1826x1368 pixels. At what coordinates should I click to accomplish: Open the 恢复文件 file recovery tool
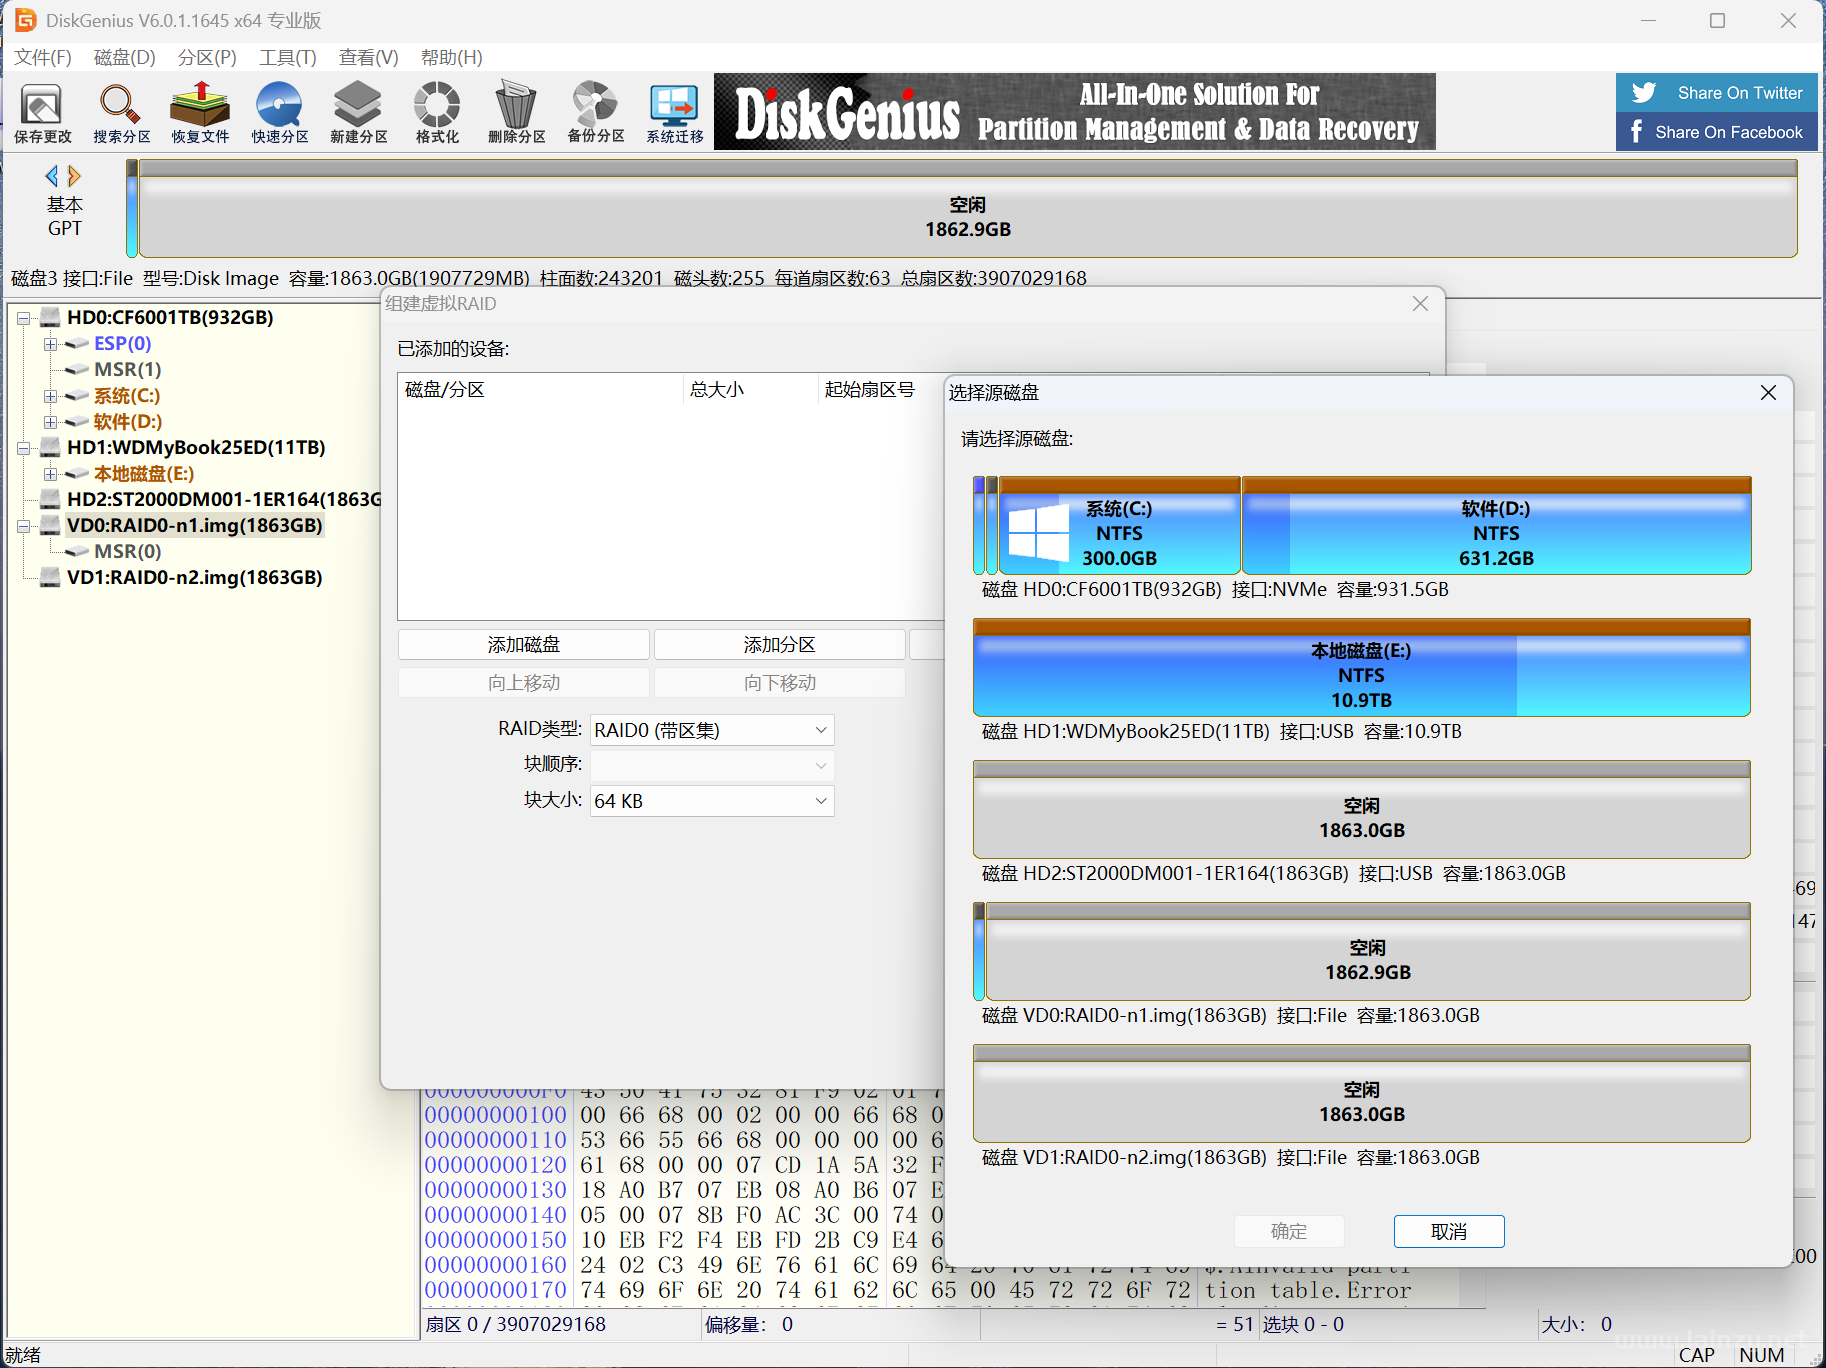click(200, 112)
